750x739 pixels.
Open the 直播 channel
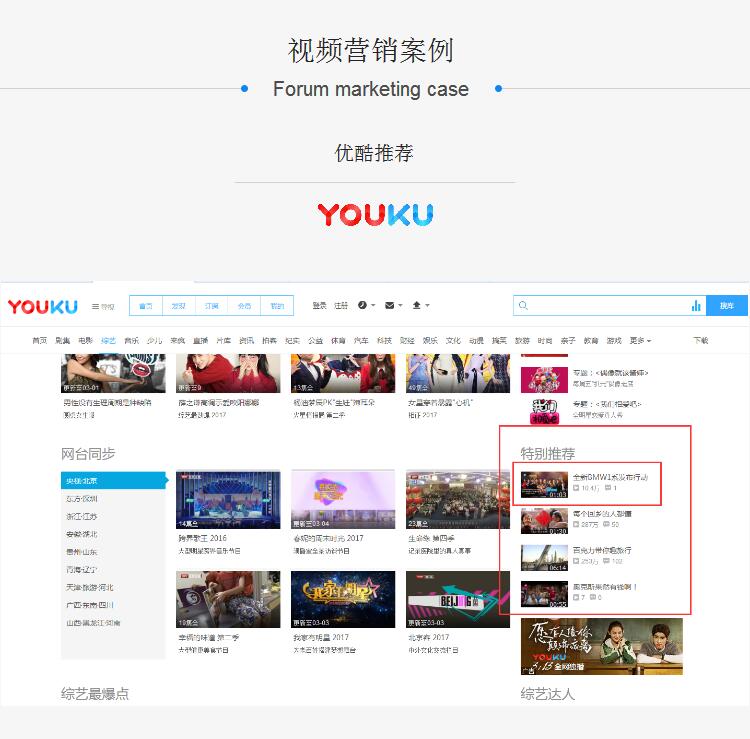point(200,341)
